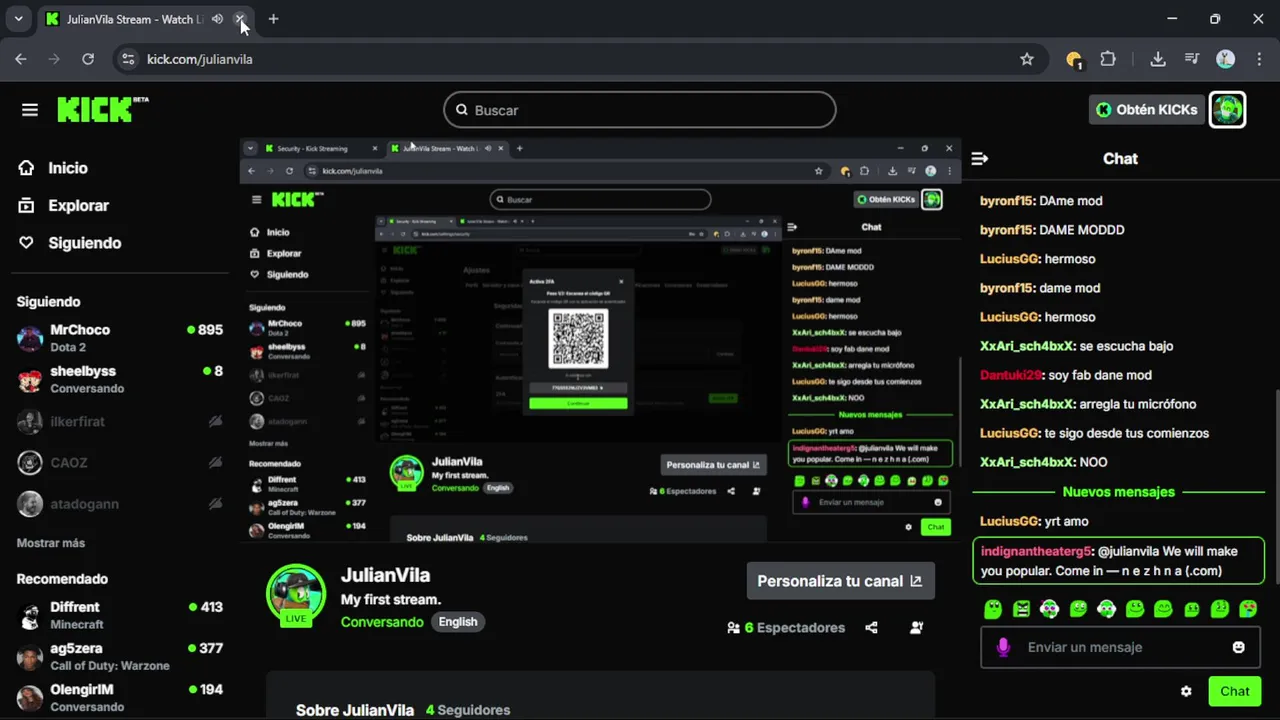Open the tab search dropdown arrow
1280x720 pixels.
pos(18,19)
